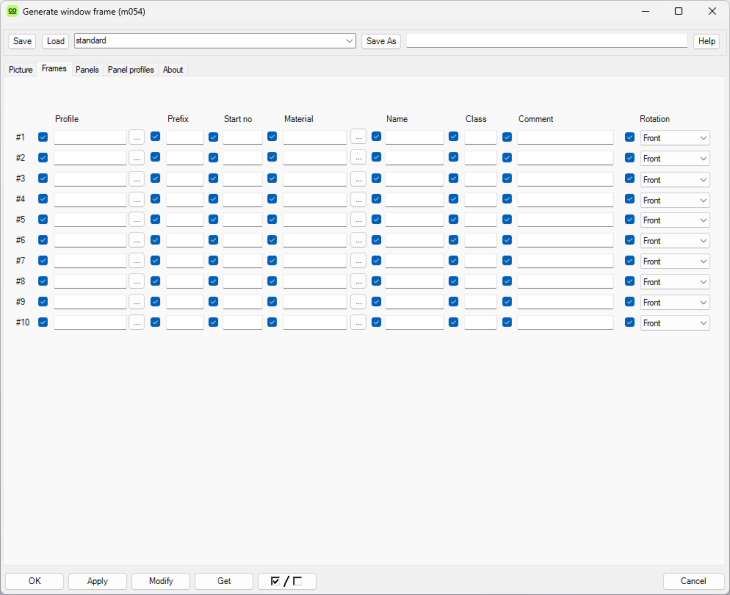This screenshot has width=730, height=595.
Task: Open profile browse button for row #8
Action: (x=136, y=282)
